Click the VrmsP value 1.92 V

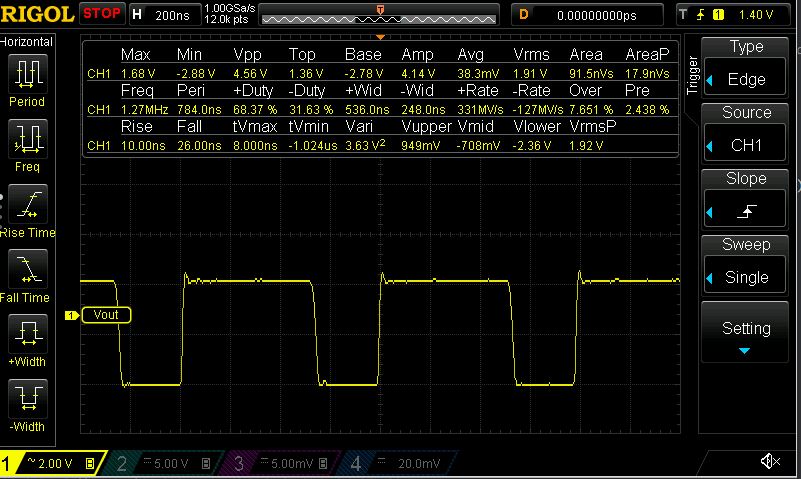click(586, 146)
